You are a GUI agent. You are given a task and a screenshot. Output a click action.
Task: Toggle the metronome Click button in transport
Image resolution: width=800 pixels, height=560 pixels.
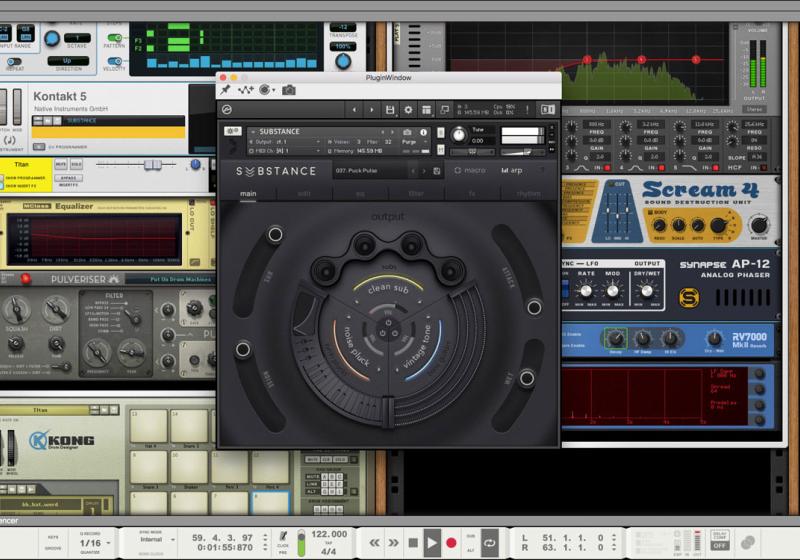[283, 537]
